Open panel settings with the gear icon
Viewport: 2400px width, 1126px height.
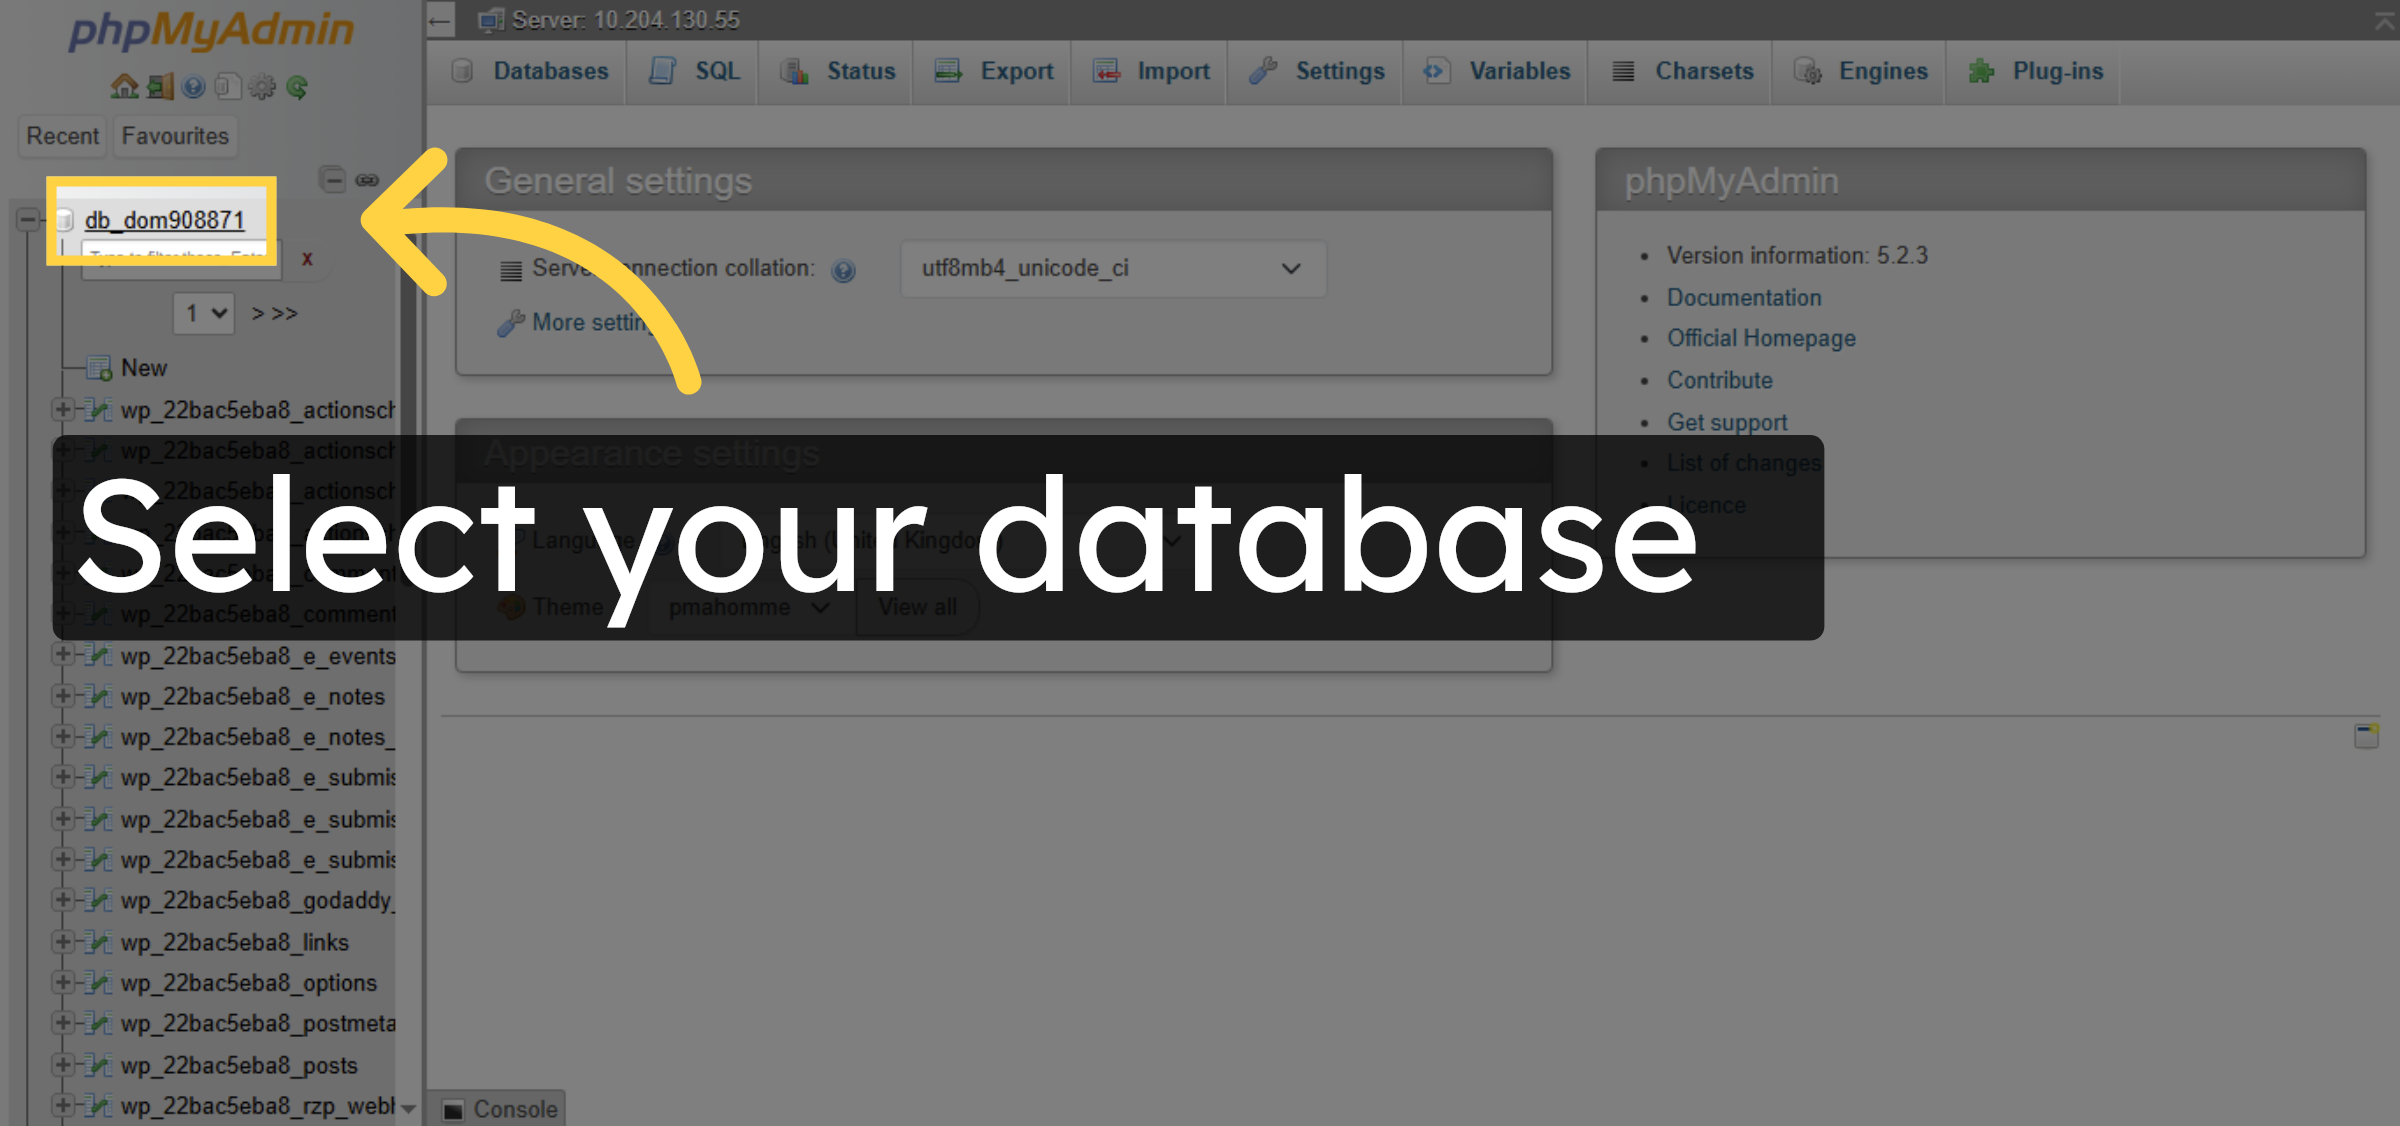click(262, 87)
